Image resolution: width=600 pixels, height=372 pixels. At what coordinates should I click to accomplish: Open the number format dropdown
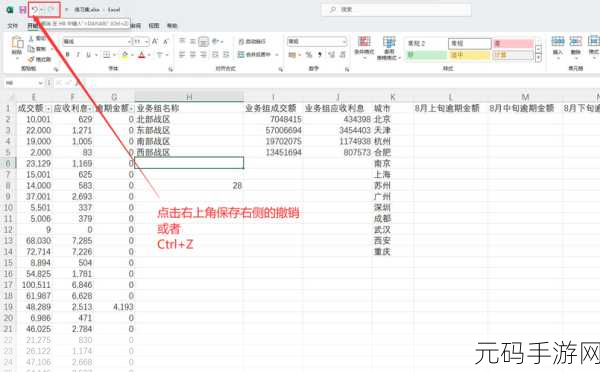(x=344, y=41)
